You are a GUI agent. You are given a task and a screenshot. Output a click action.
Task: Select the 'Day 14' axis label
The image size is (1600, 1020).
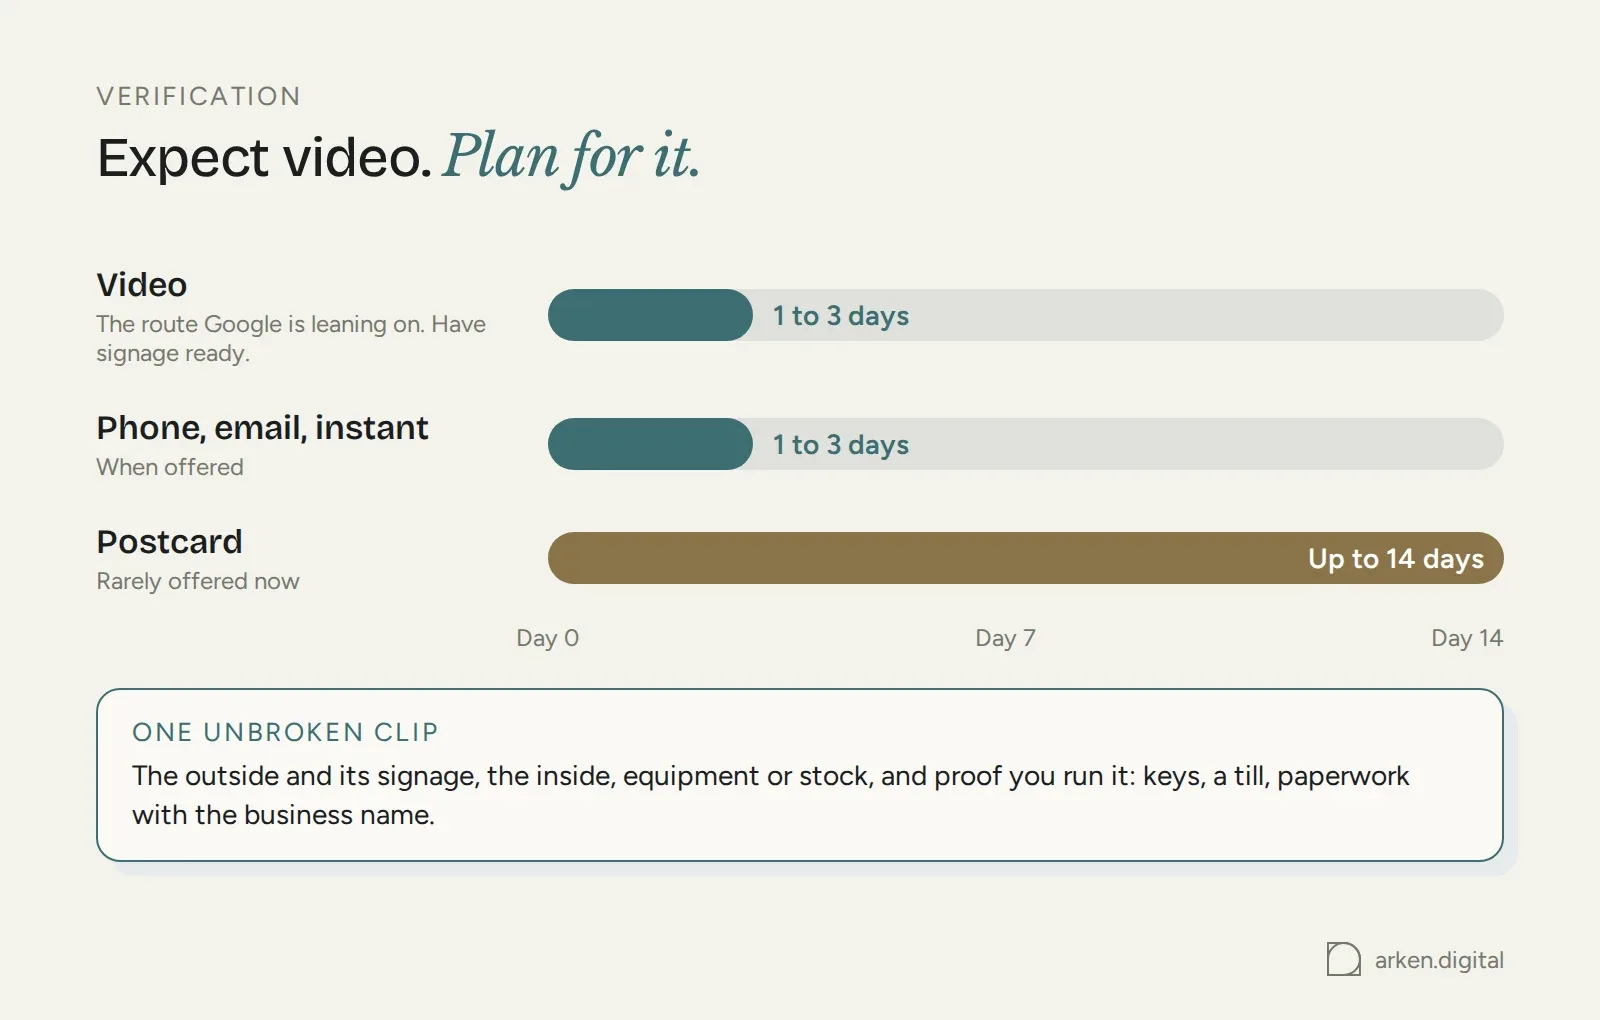1467,638
